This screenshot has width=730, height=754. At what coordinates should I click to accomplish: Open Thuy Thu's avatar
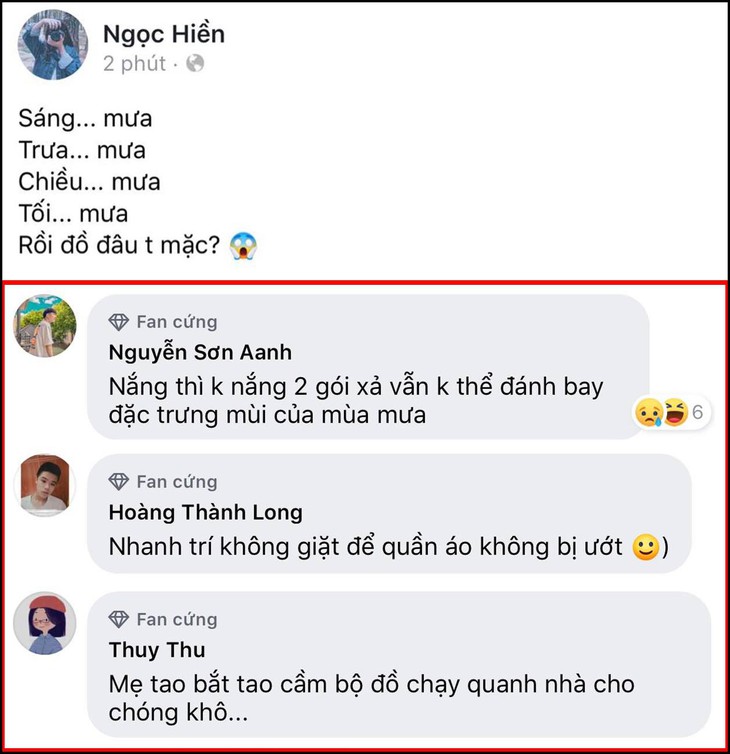pyautogui.click(x=45, y=624)
